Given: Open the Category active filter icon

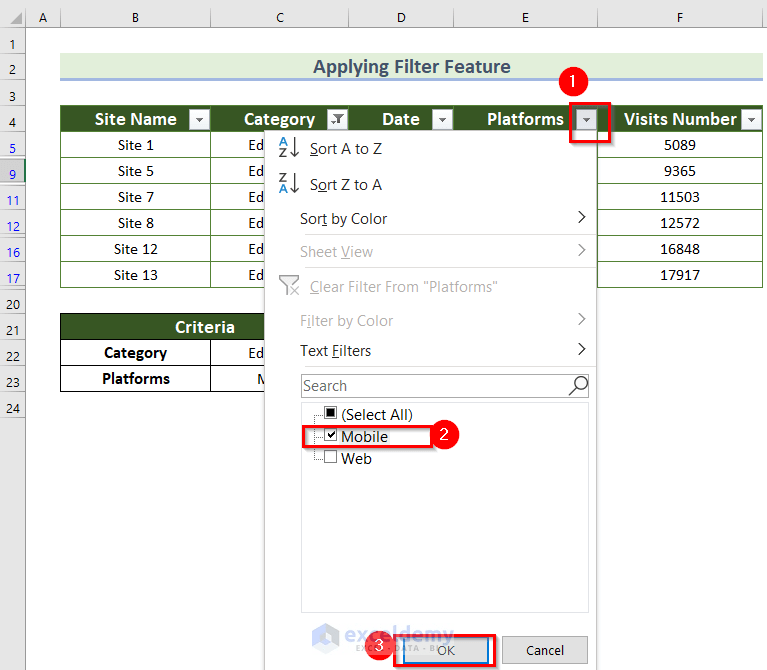Looking at the screenshot, I should point(338,119).
